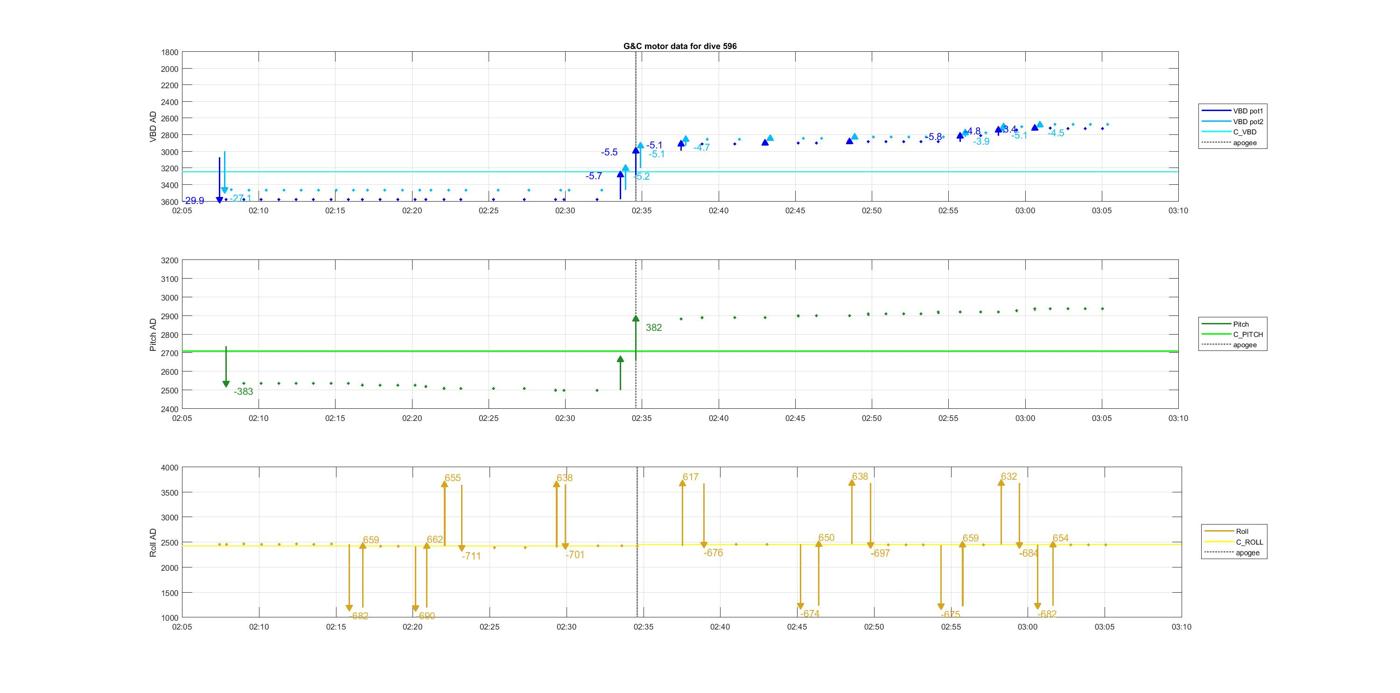Click the '2400' tick on Pitch AD axis
This screenshot has width=1400, height=693.
[x=170, y=409]
